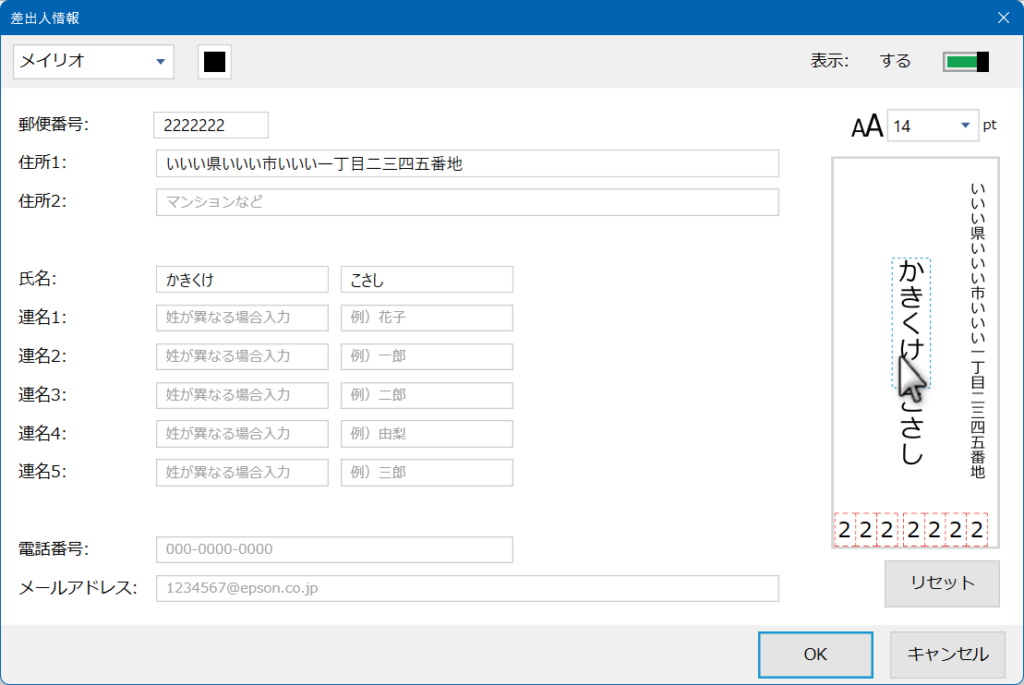
Task: Click the black font color swatch
Action: point(213,61)
